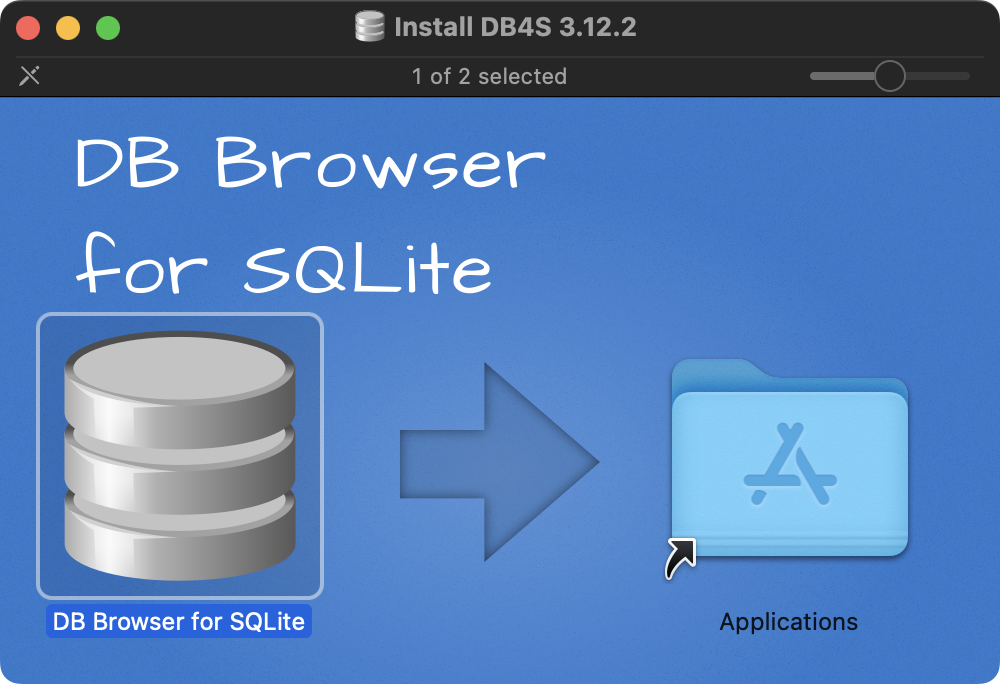Click the read-only crossed pencil status icon
The image size is (1000, 684).
[30, 76]
